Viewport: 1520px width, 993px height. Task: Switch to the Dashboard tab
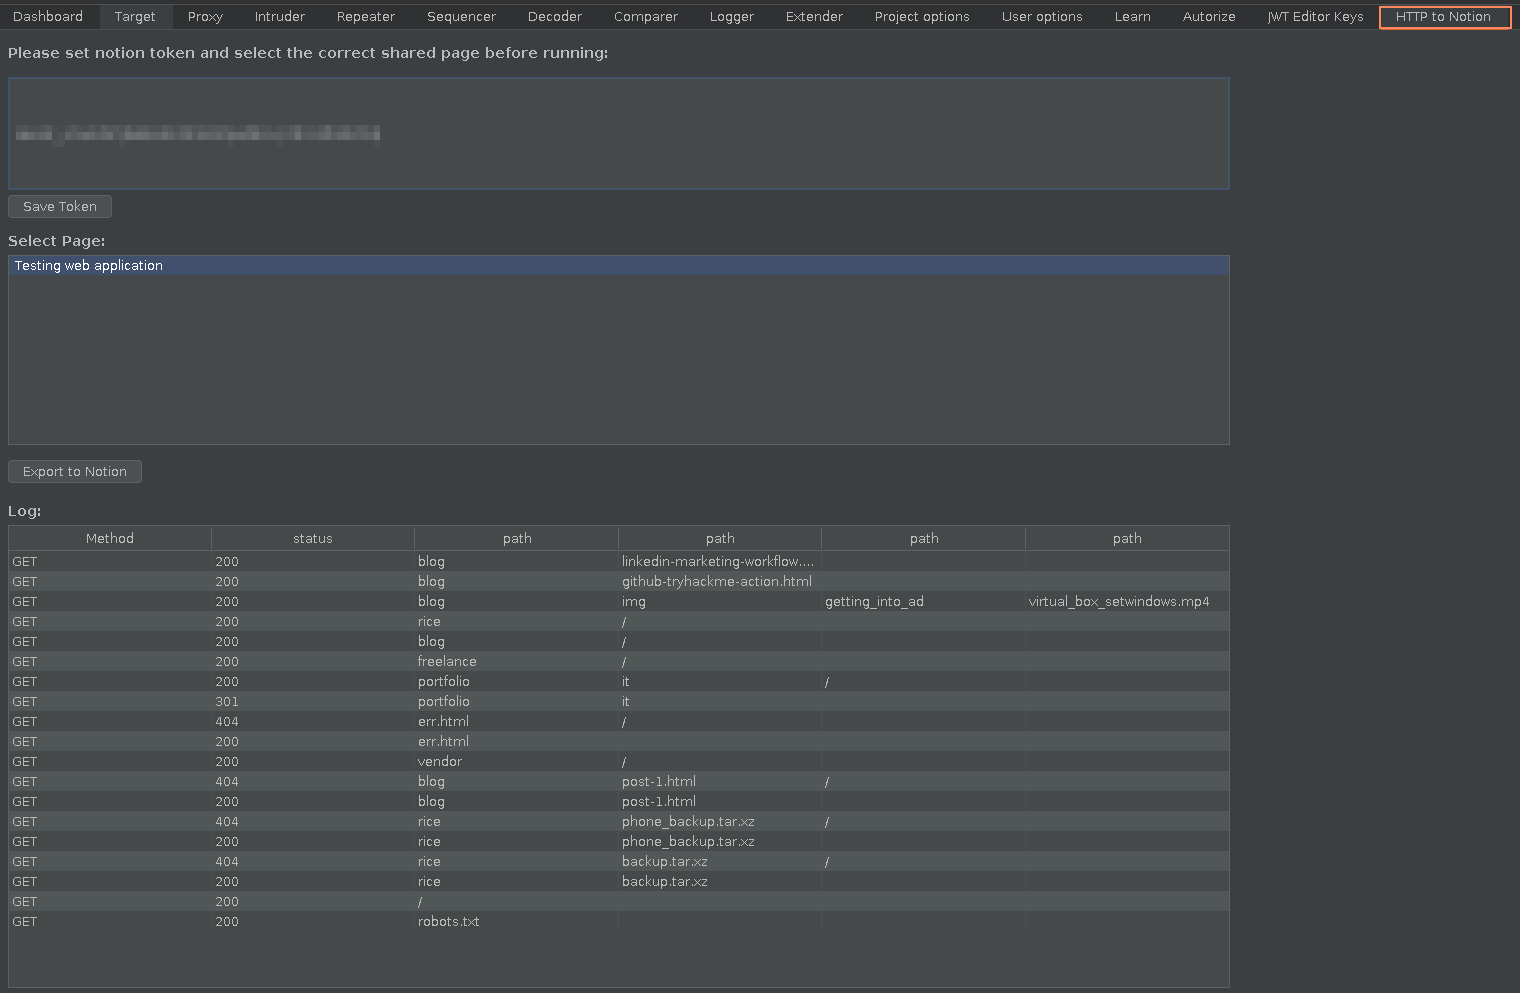coord(48,17)
